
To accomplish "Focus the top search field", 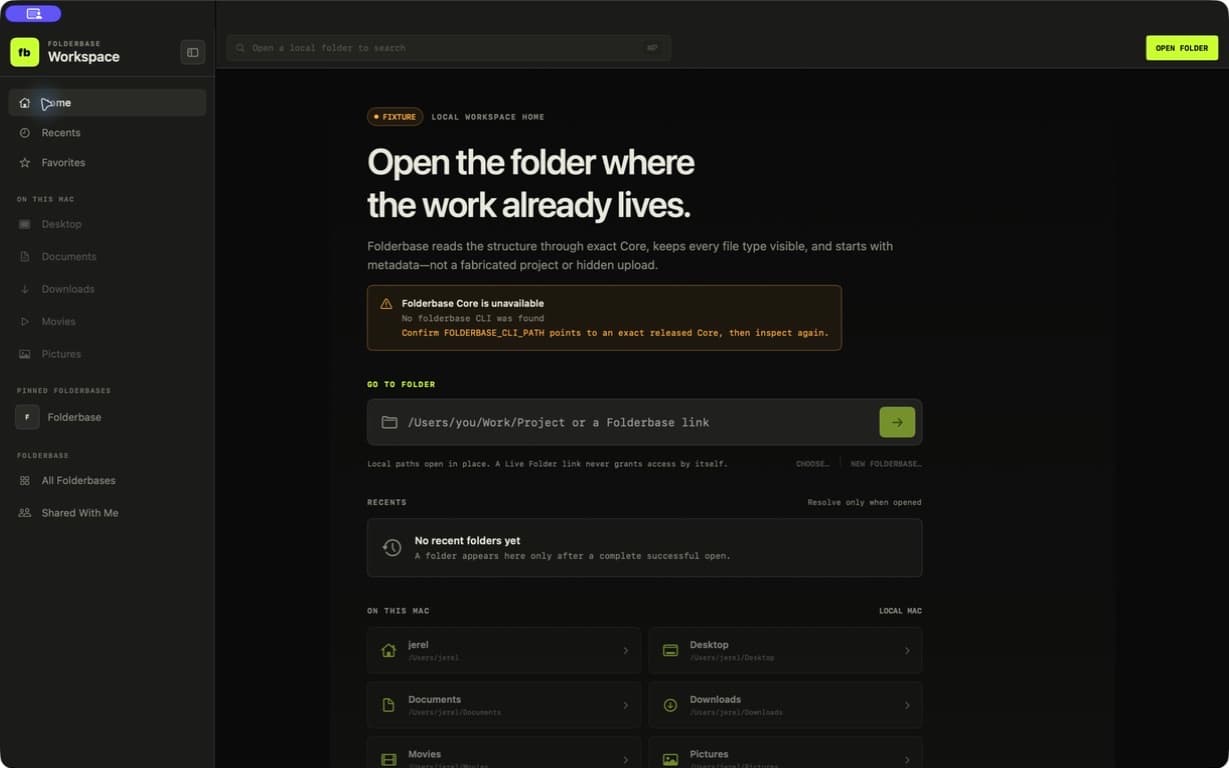I will pyautogui.click(x=448, y=48).
